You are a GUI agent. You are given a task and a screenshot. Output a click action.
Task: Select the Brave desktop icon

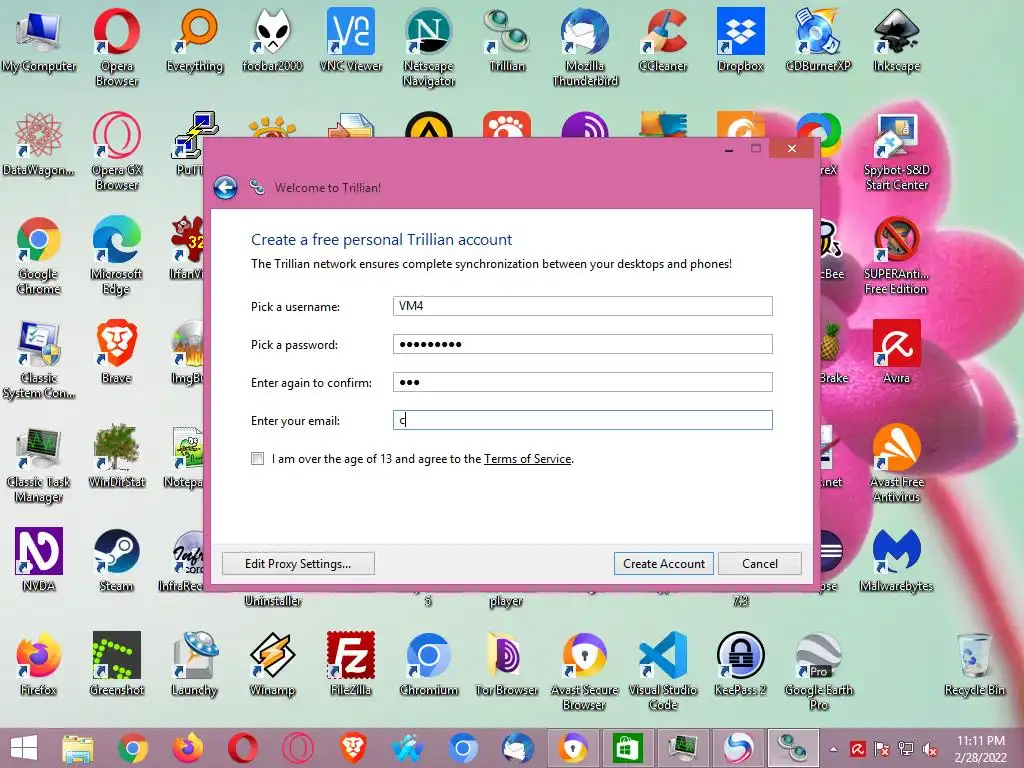116,351
